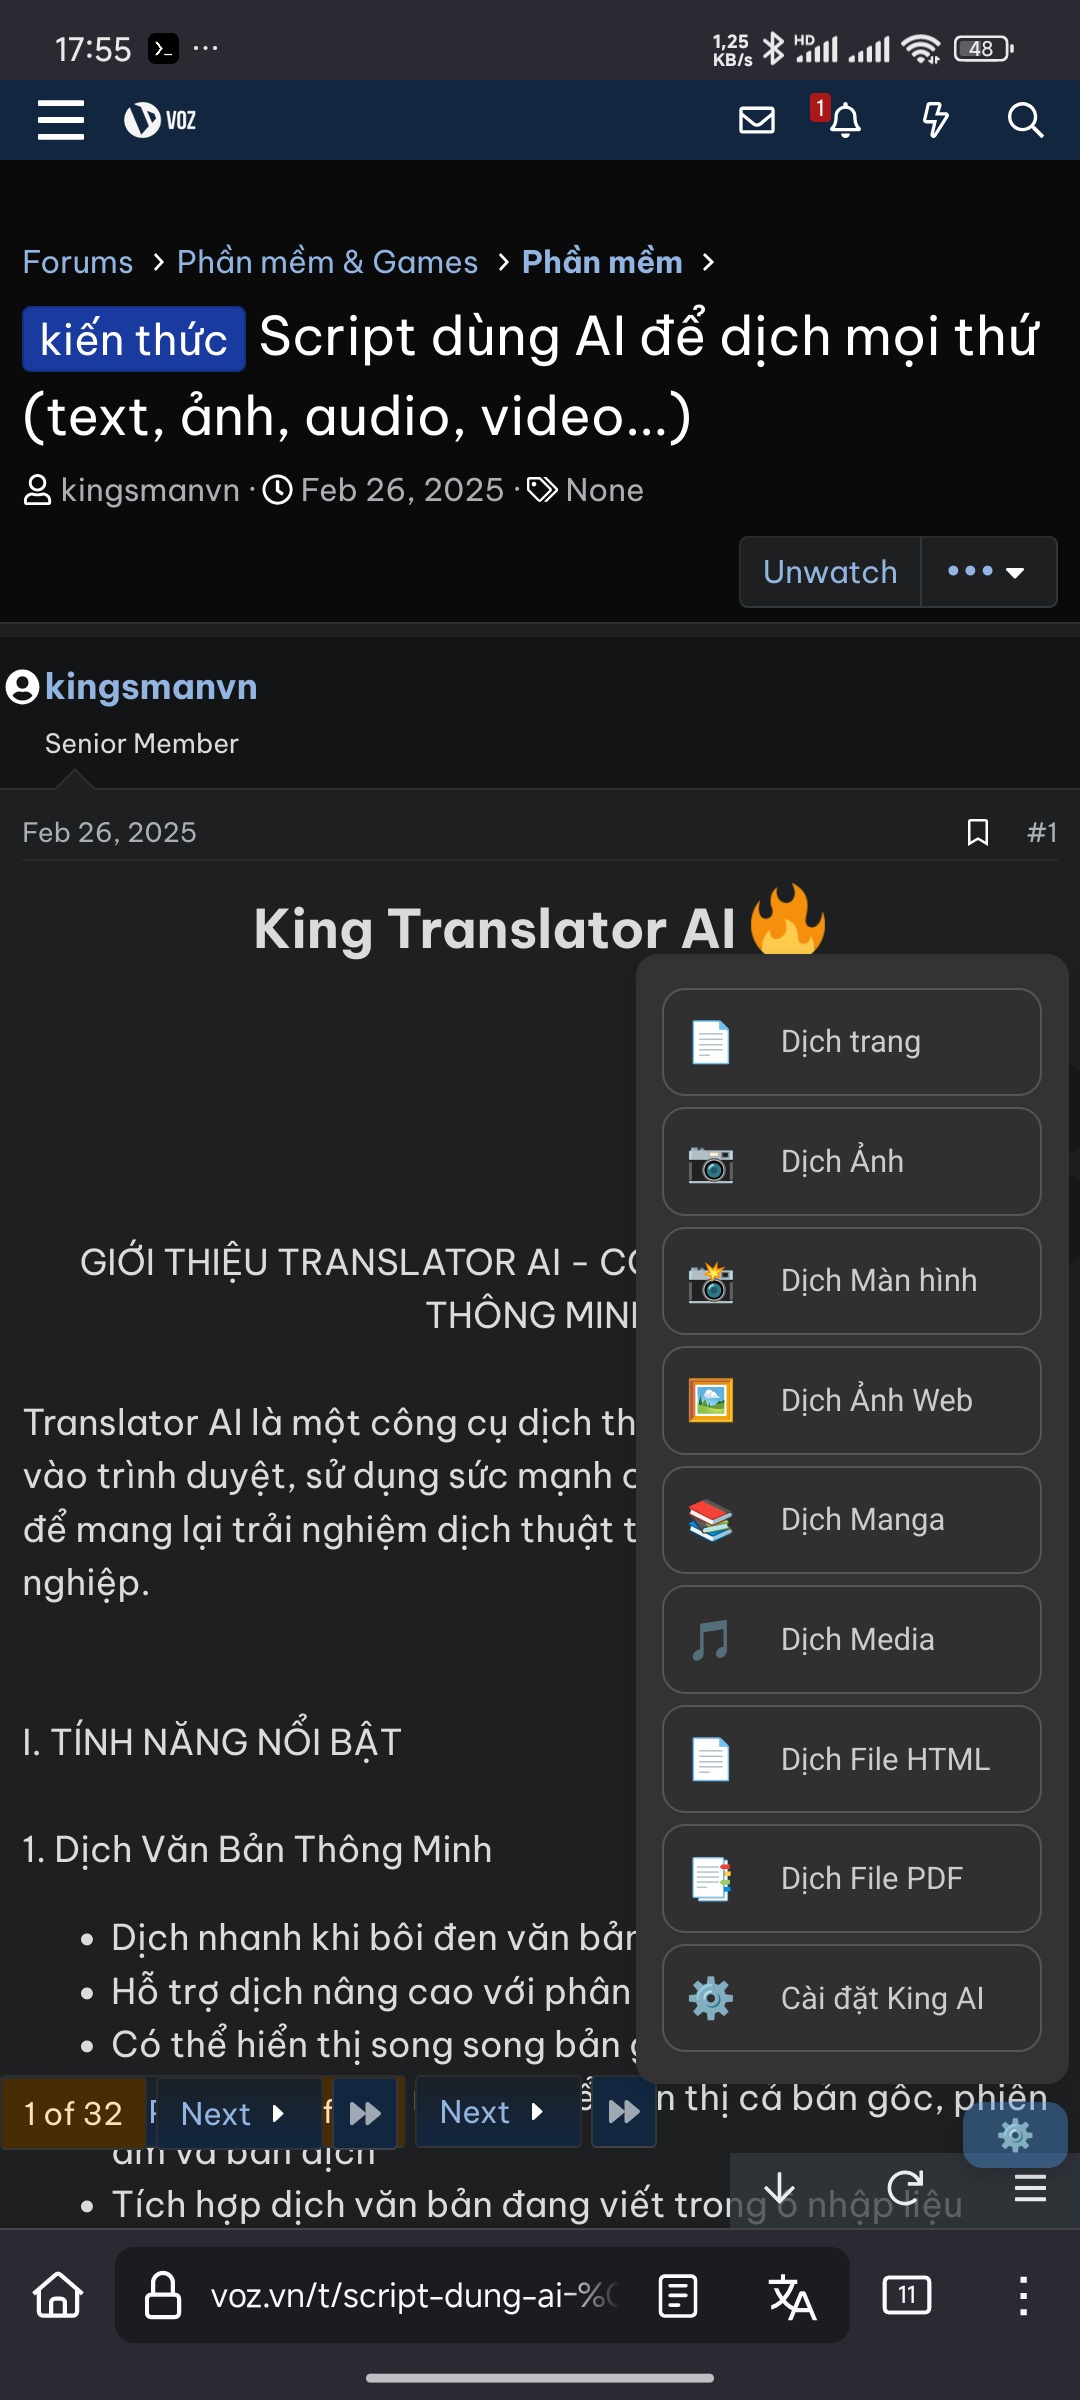Go to the browser home page
The height and width of the screenshot is (2400, 1080).
58,2295
